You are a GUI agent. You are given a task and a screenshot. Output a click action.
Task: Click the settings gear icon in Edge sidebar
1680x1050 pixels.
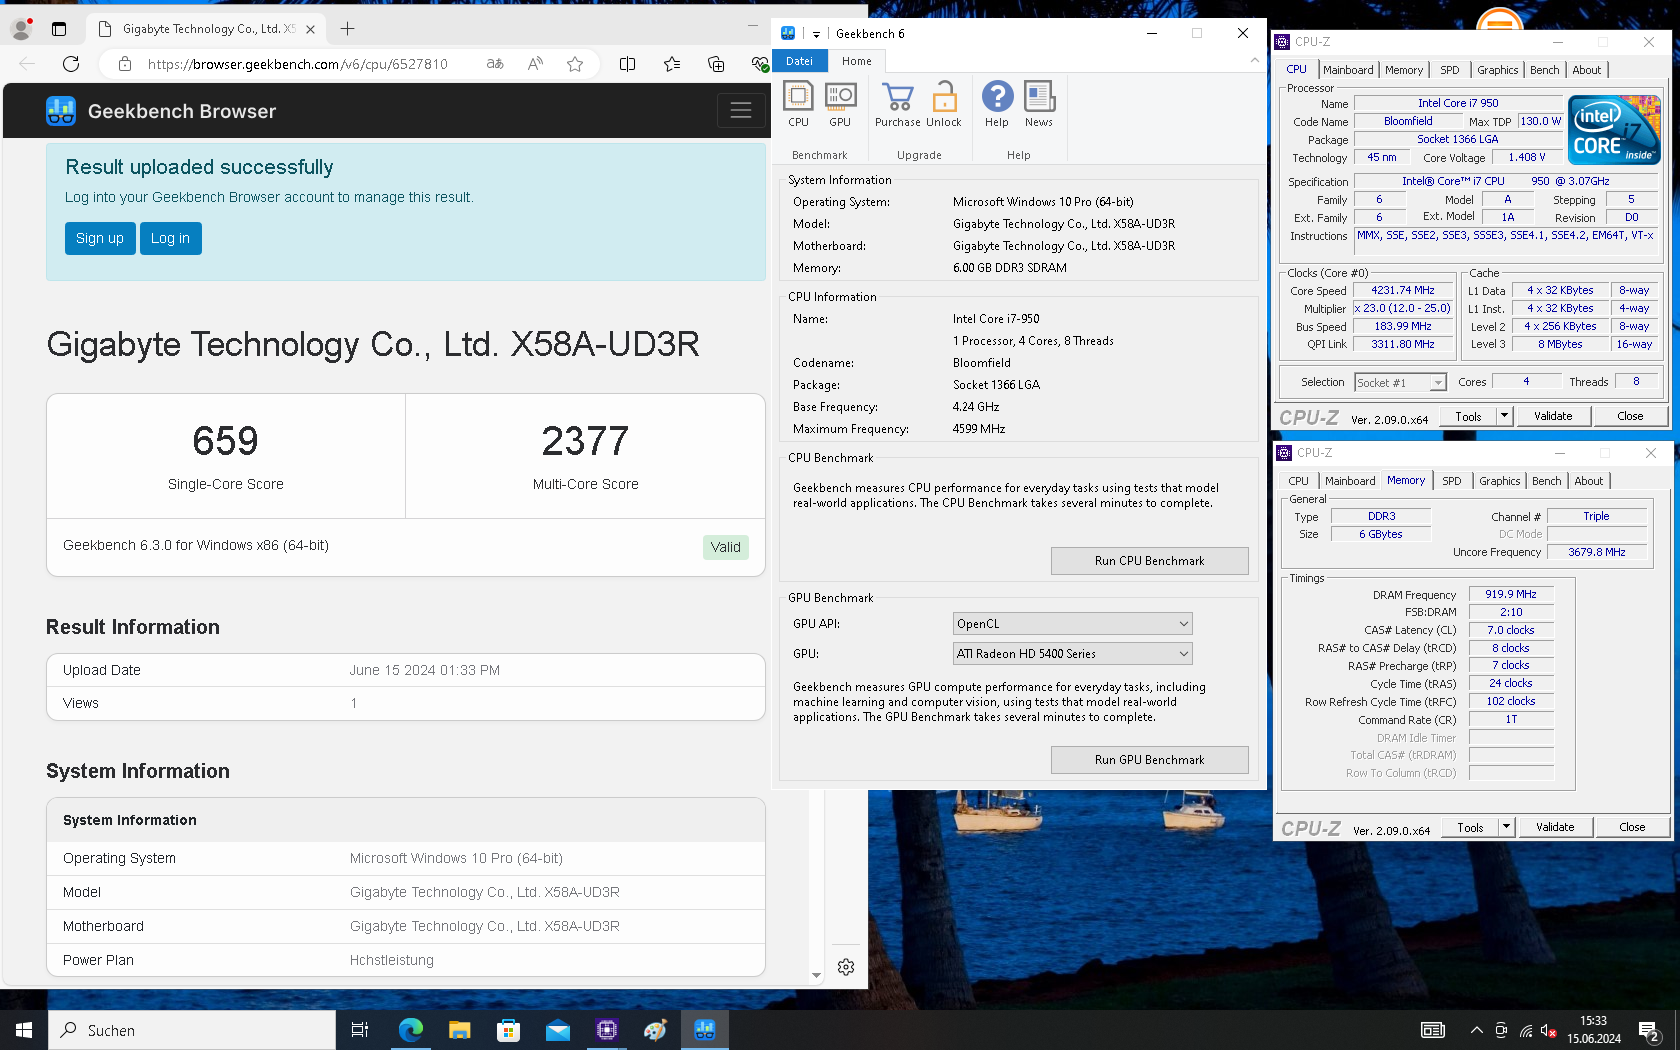[x=846, y=967]
